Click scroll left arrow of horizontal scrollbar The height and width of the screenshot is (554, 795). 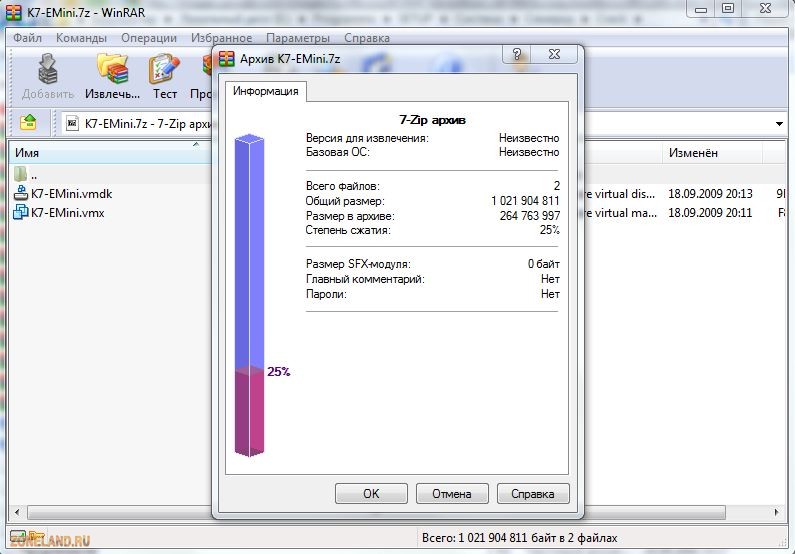(17, 512)
